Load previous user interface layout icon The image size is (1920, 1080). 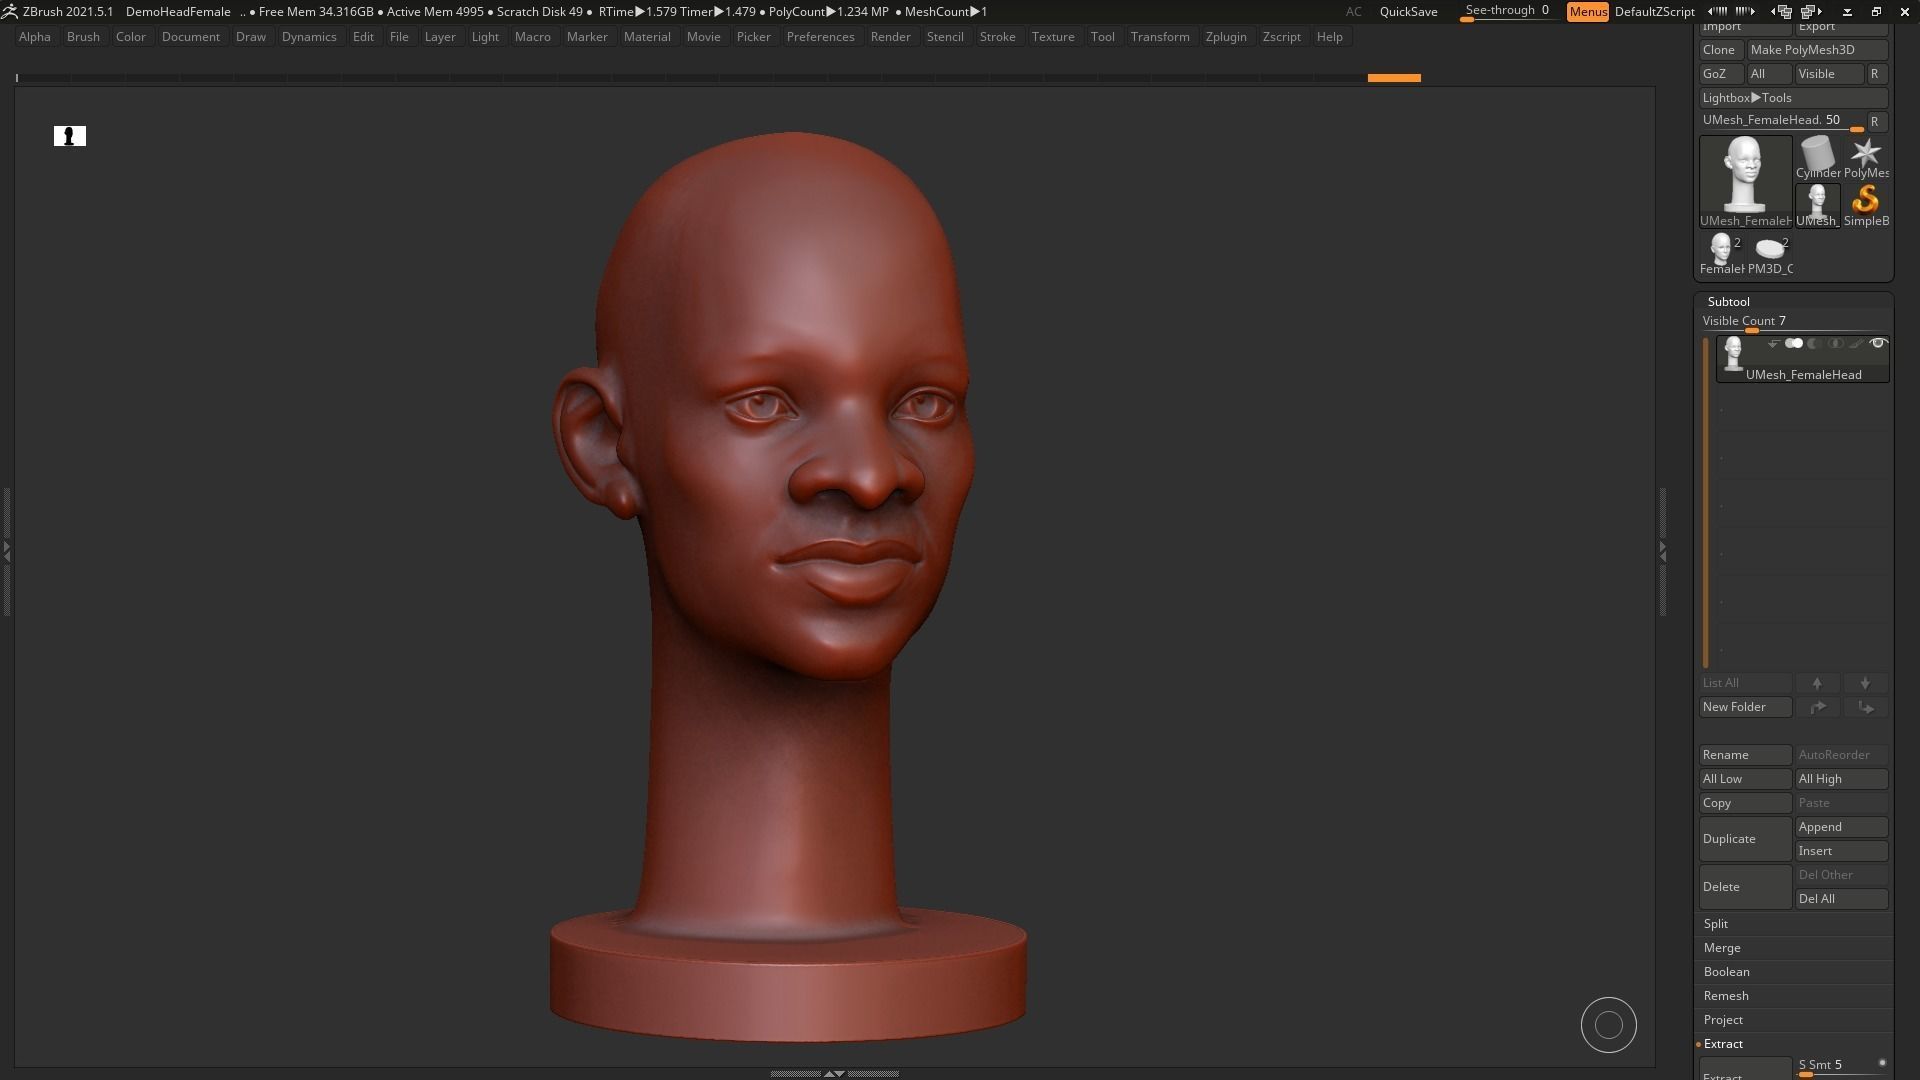click(x=1782, y=11)
